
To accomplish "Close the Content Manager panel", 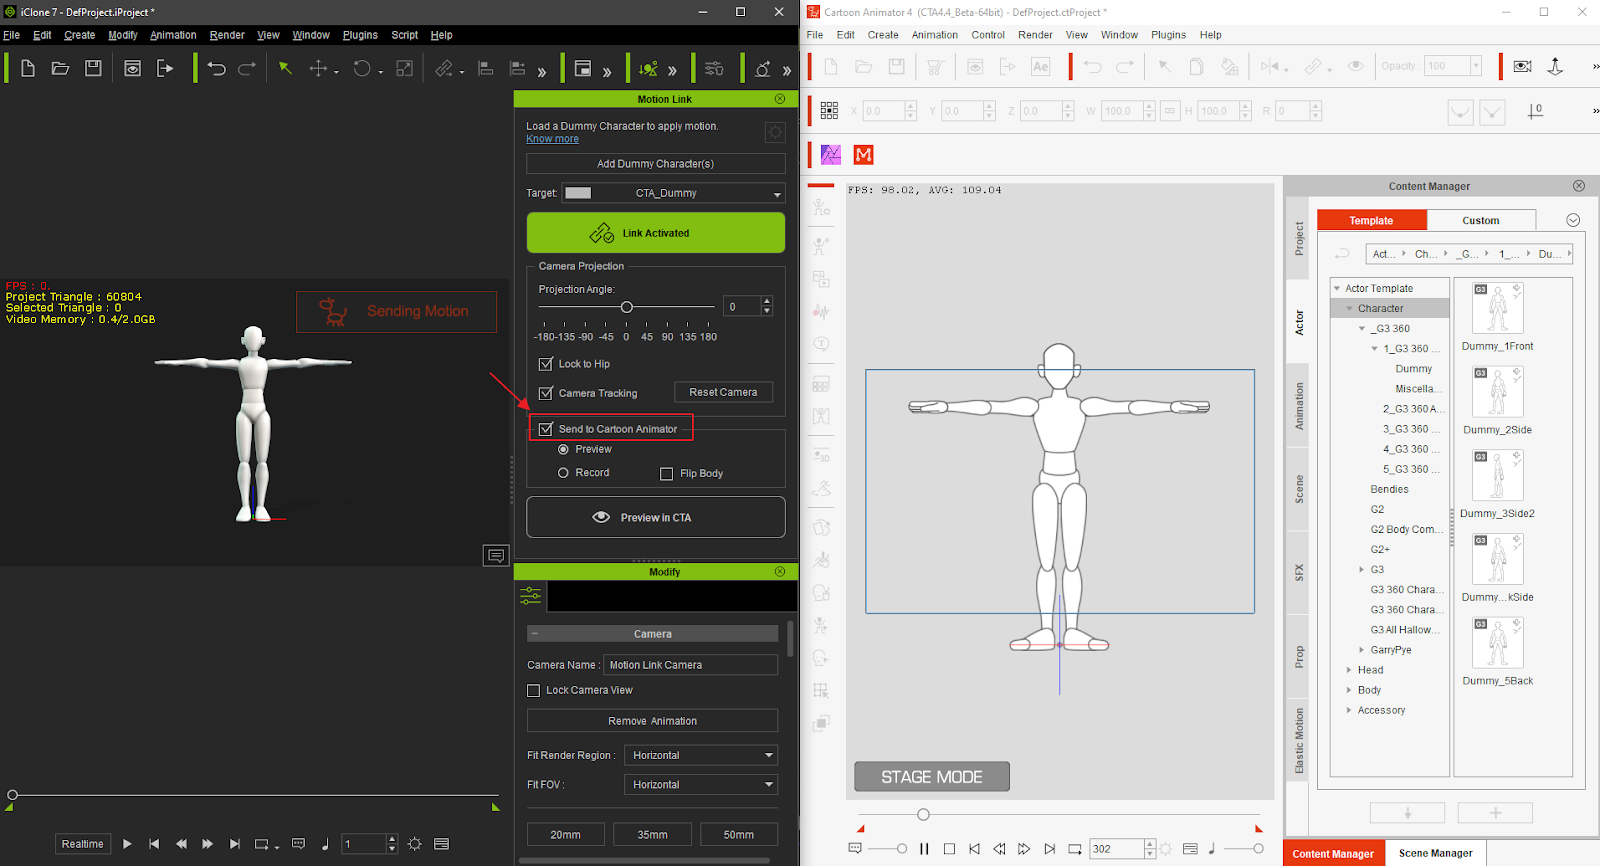I will (x=1579, y=186).
